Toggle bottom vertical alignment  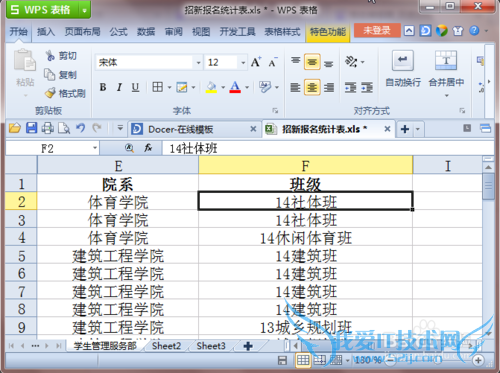(329, 63)
